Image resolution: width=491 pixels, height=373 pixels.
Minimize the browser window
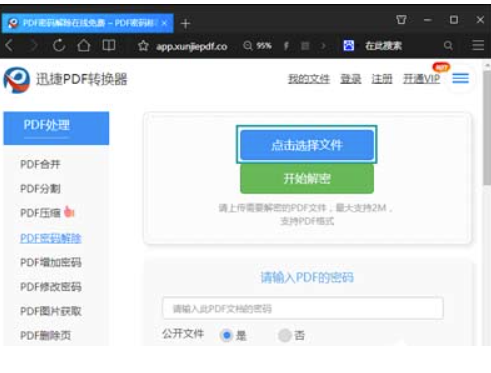pos(428,20)
